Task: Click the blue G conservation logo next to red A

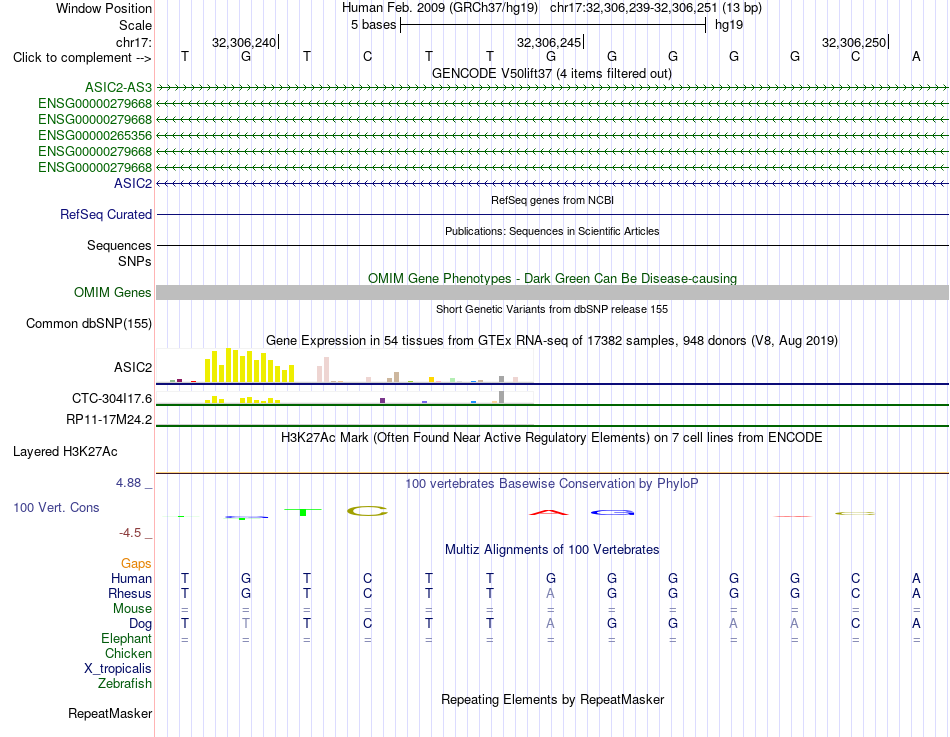Action: [612, 513]
